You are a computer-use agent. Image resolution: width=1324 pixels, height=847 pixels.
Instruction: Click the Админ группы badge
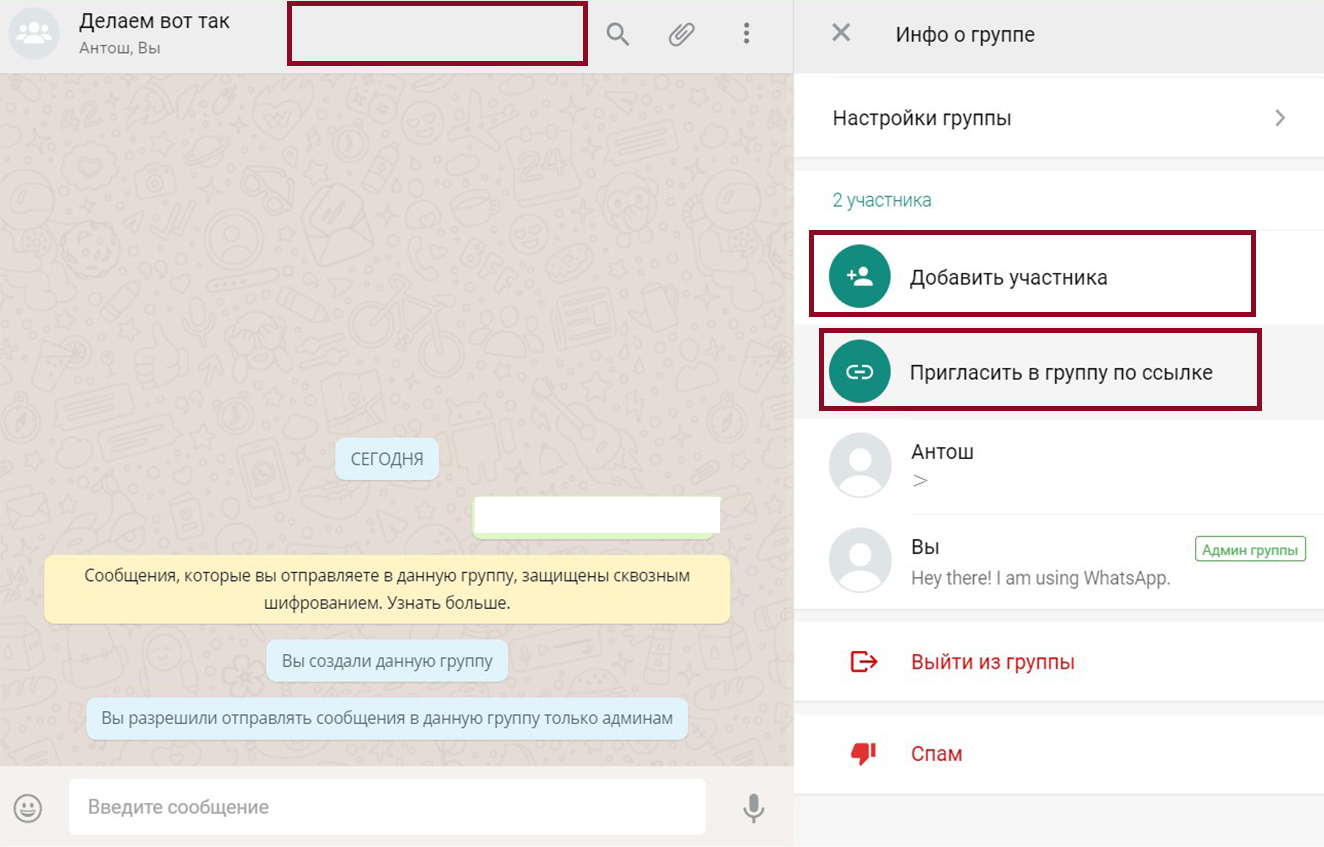(1250, 549)
